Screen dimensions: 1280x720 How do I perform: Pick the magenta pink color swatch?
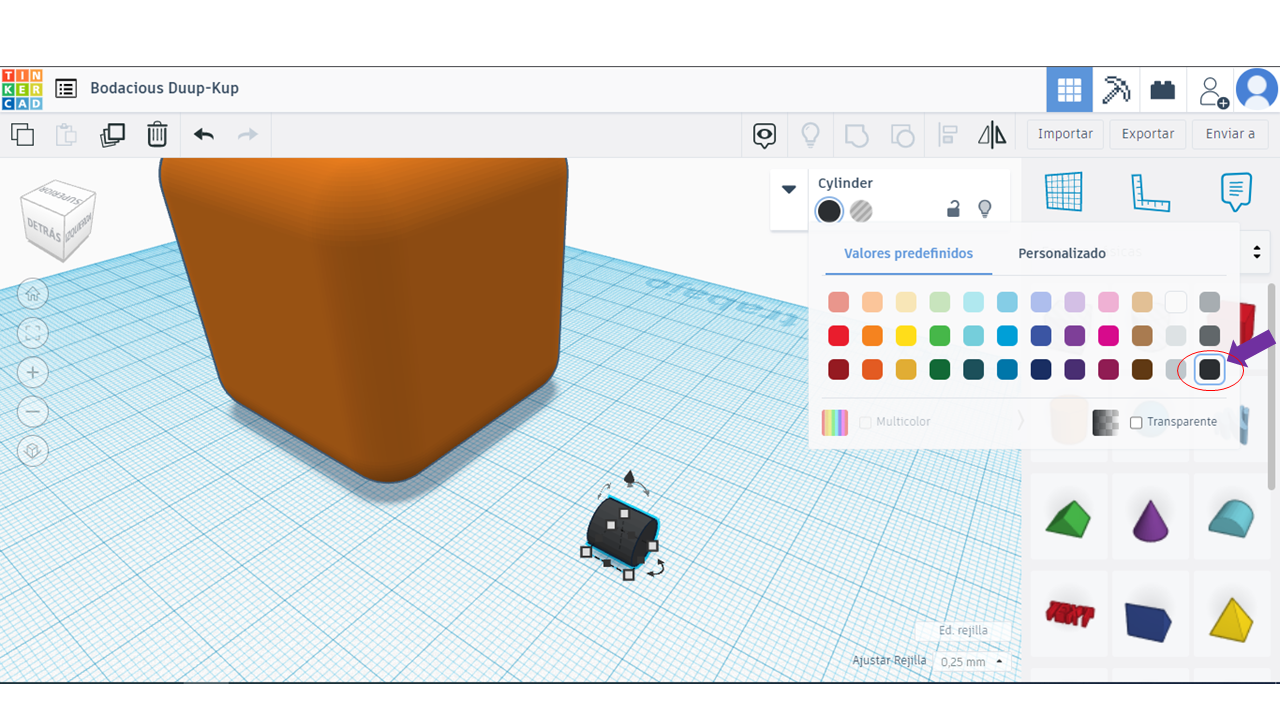1108,336
